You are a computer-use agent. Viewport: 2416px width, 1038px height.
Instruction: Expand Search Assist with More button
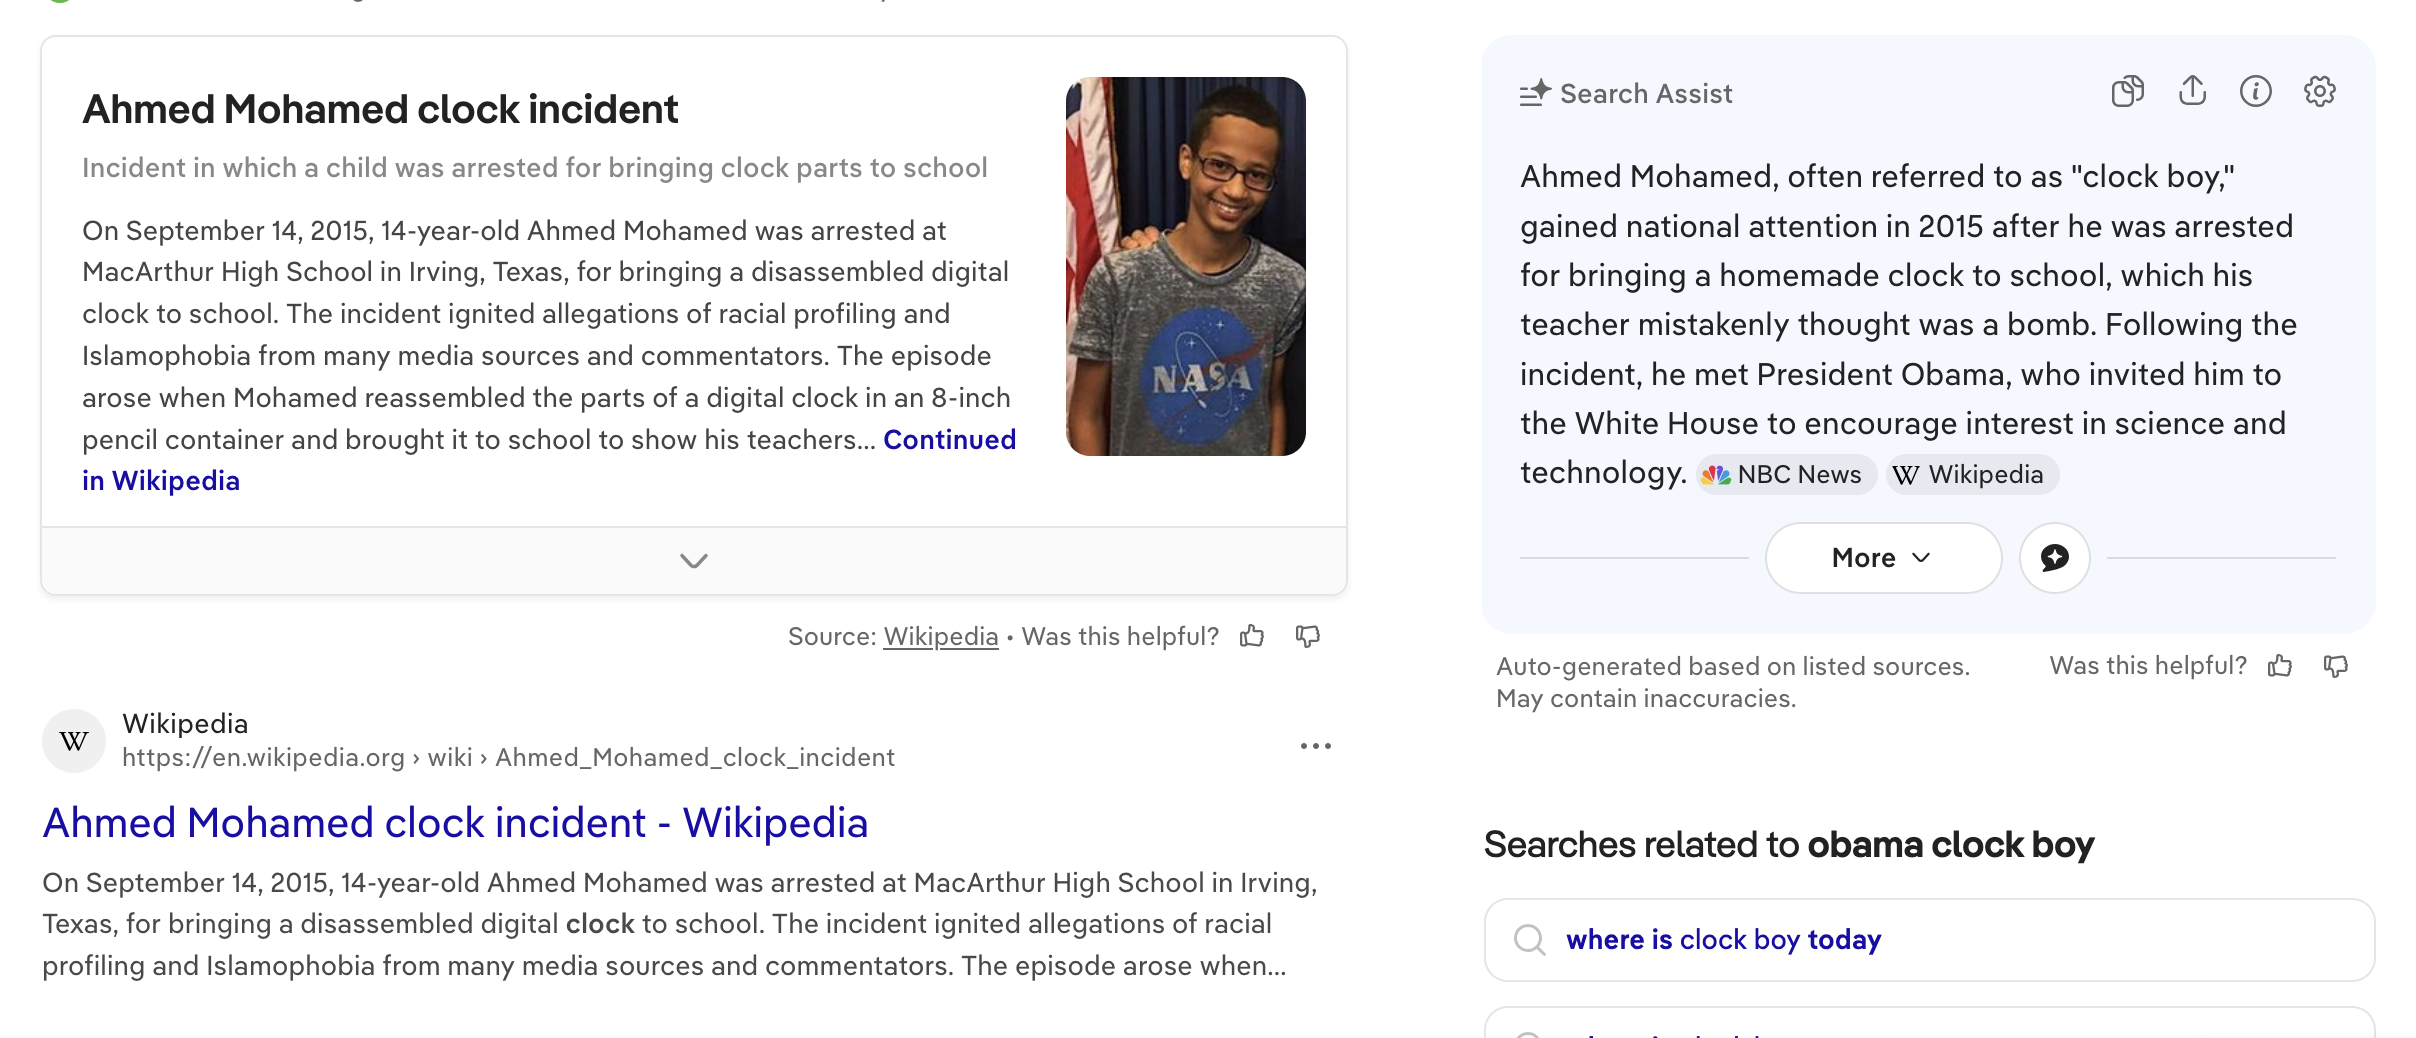tap(1882, 558)
